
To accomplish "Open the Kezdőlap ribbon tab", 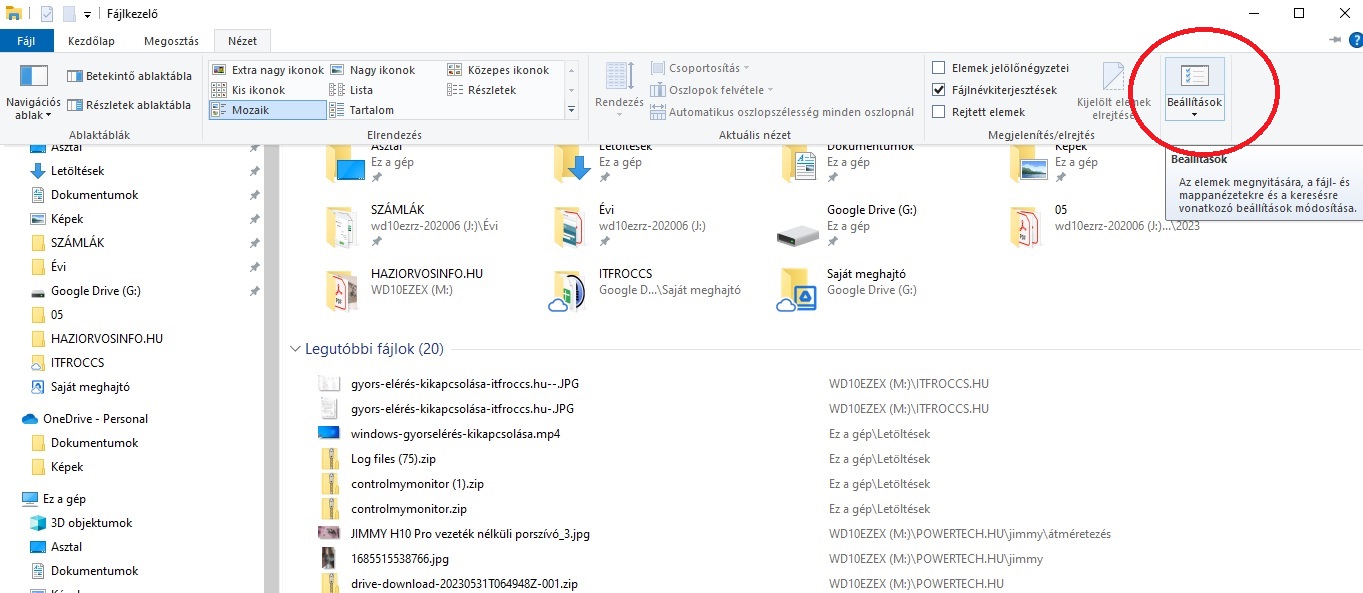I will [x=91, y=41].
